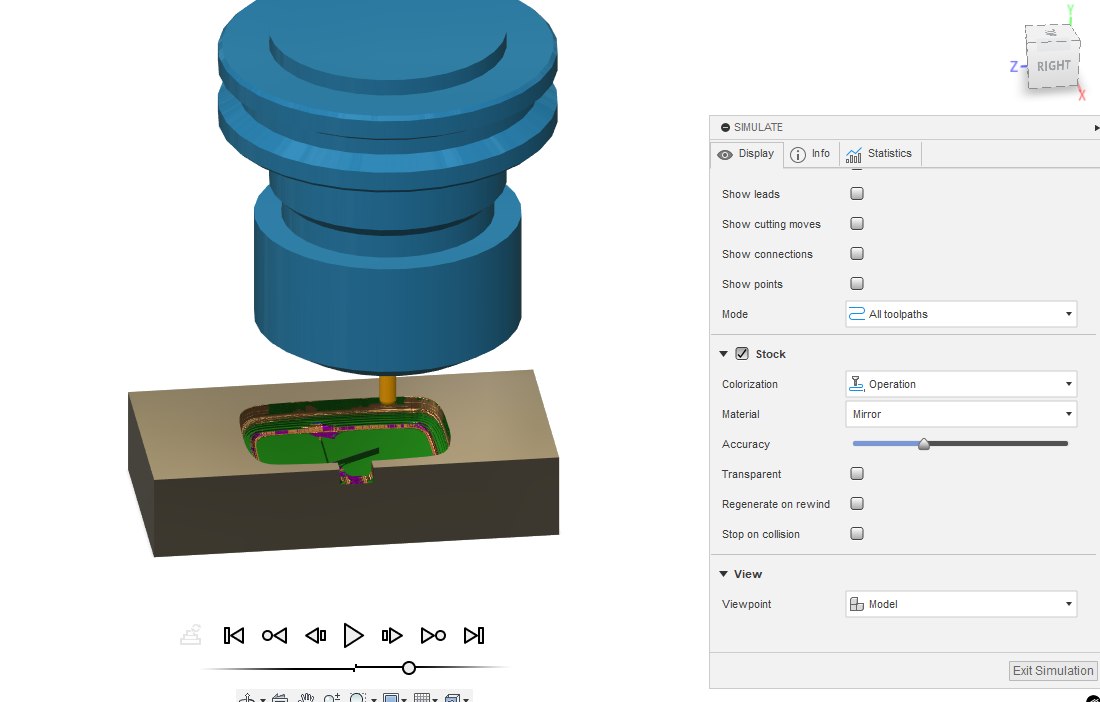Image resolution: width=1100 pixels, height=702 pixels.
Task: Step forward one move
Action: [x=392, y=635]
